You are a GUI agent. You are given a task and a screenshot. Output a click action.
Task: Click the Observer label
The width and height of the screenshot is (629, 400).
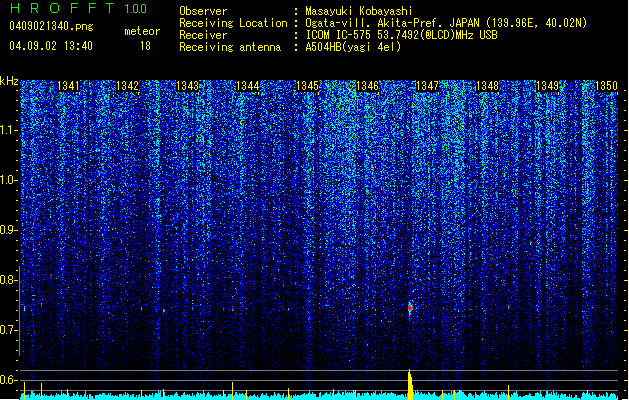(203, 11)
